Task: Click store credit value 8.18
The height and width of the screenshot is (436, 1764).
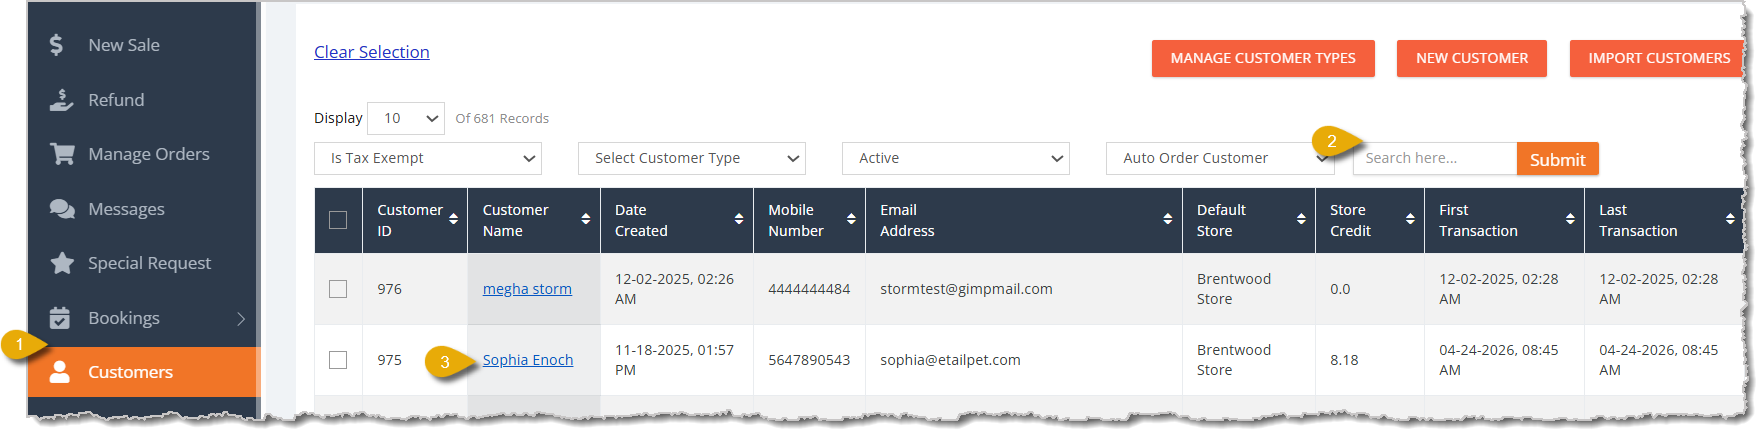Action: pos(1344,360)
